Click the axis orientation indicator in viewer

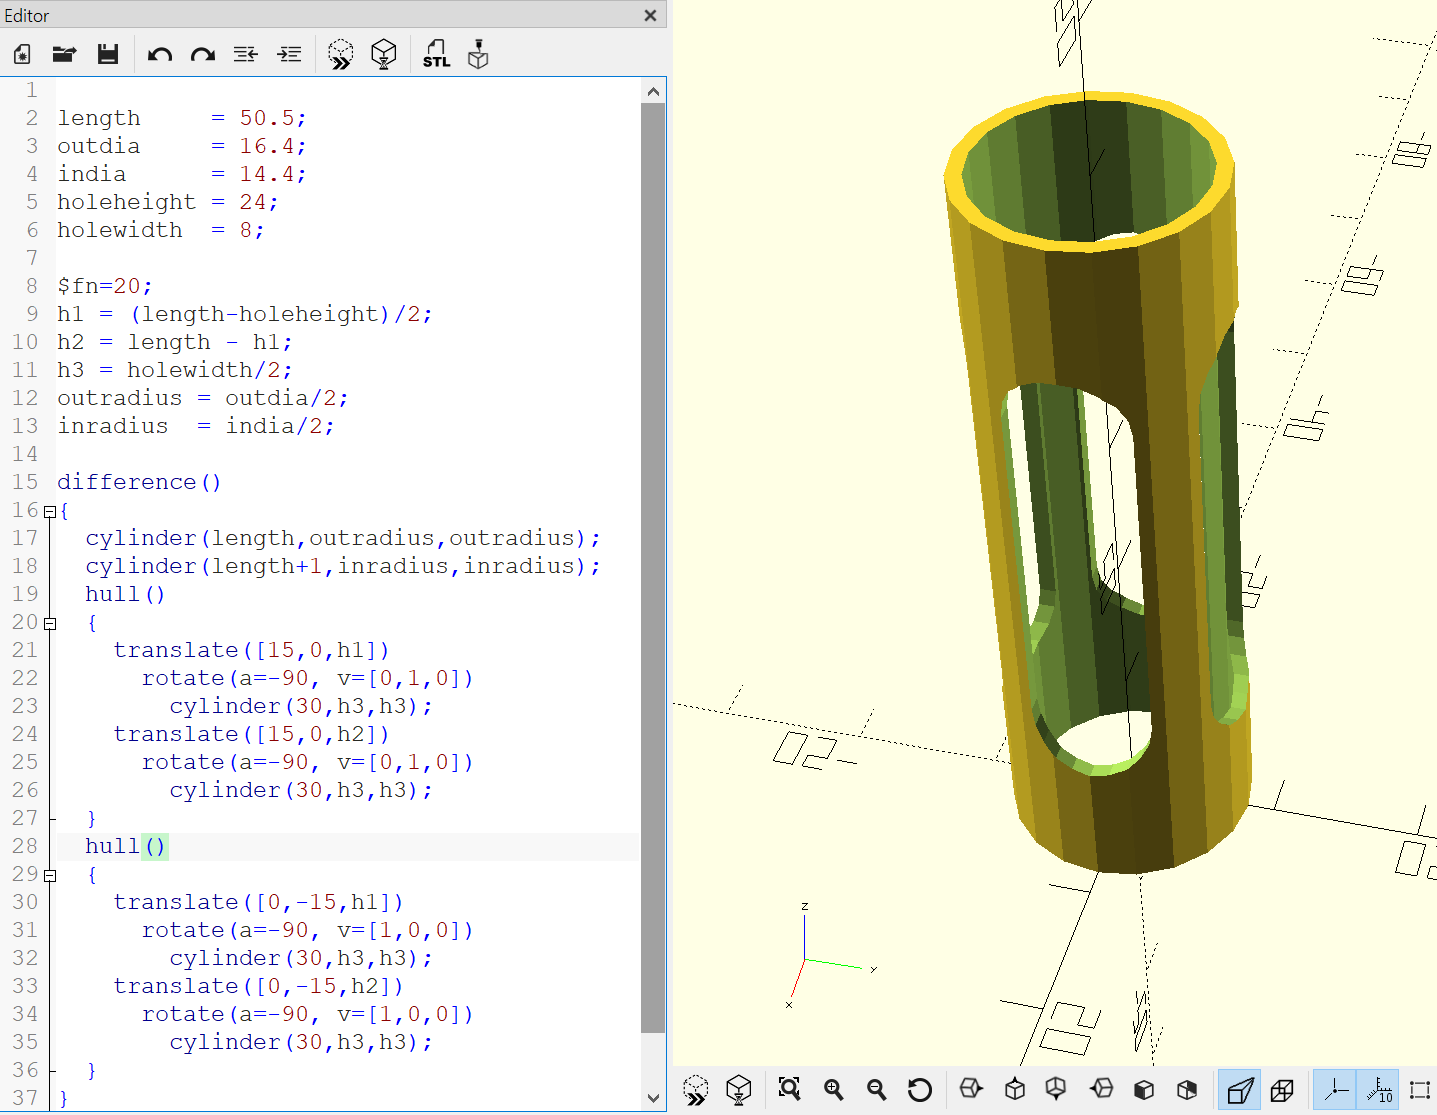pyautogui.click(x=830, y=958)
